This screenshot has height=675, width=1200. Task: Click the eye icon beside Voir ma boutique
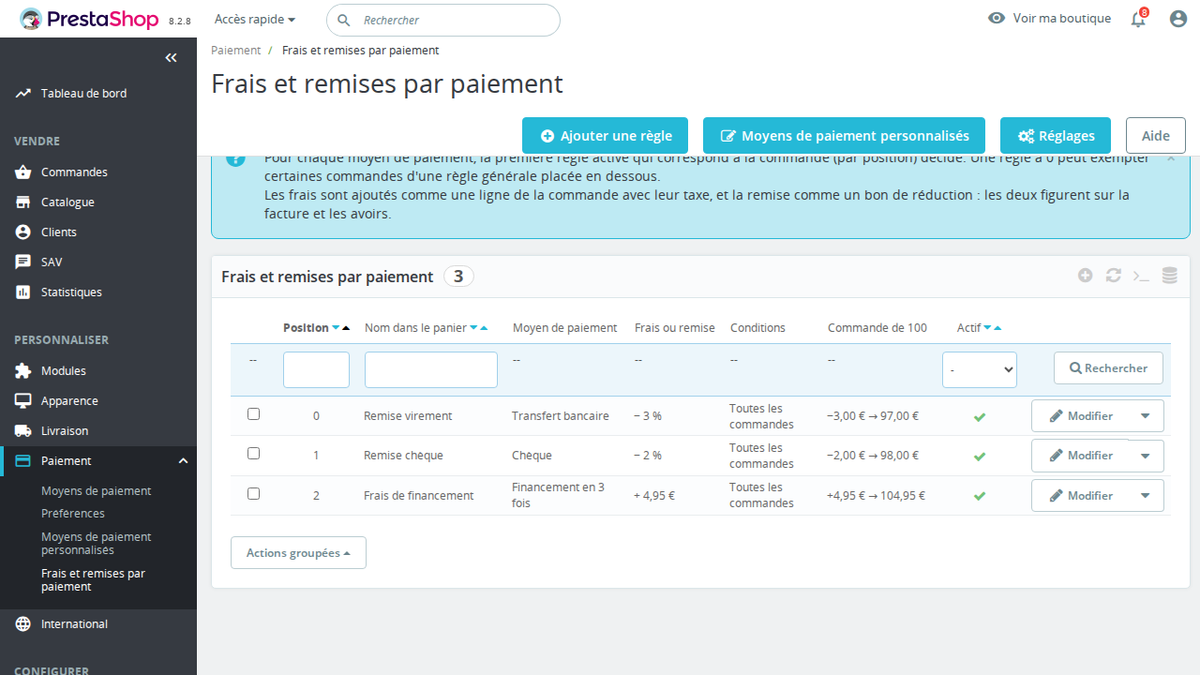coord(996,18)
